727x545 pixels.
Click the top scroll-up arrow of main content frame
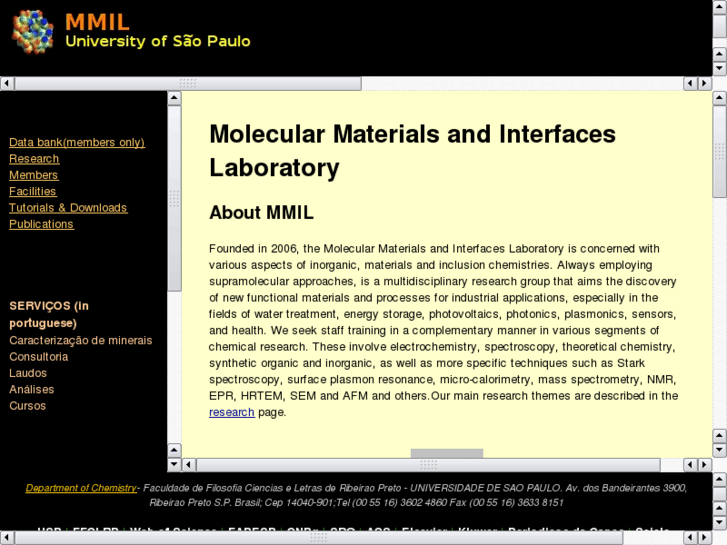(x=720, y=98)
